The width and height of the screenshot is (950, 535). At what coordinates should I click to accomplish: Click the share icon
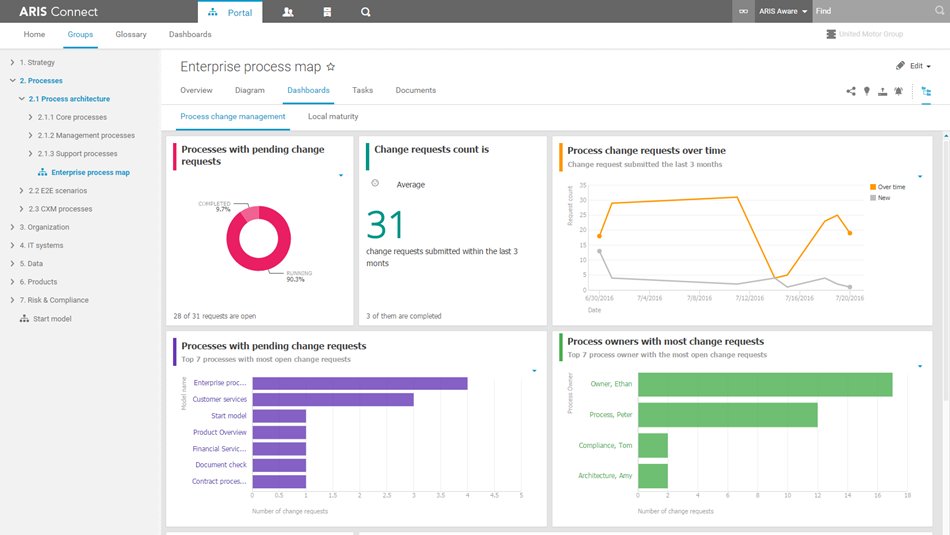coord(851,91)
